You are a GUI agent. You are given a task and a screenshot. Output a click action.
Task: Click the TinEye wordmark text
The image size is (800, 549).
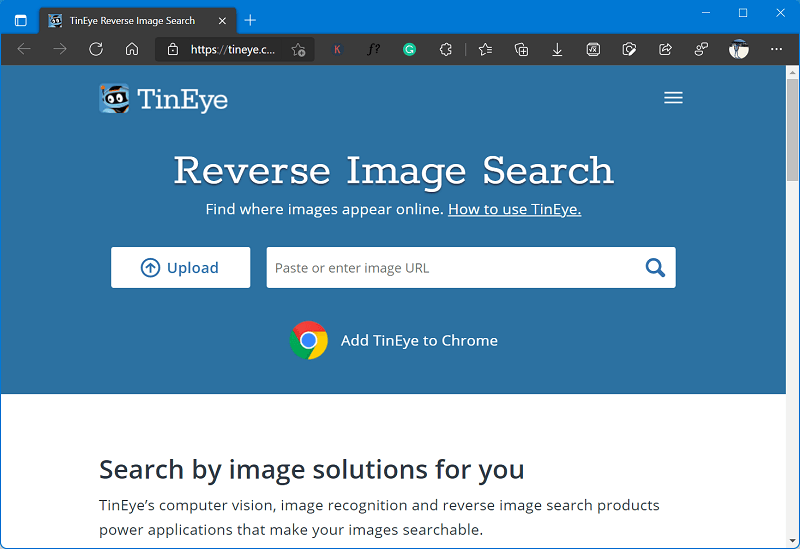[182, 99]
